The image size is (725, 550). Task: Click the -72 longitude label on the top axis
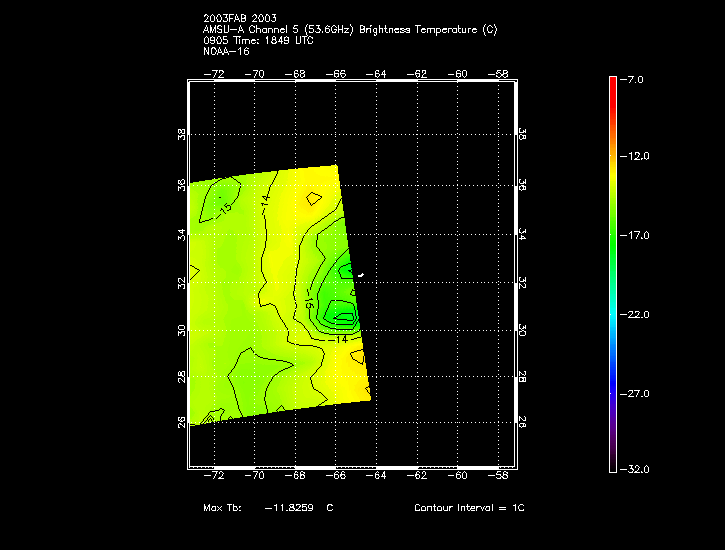coord(213,74)
